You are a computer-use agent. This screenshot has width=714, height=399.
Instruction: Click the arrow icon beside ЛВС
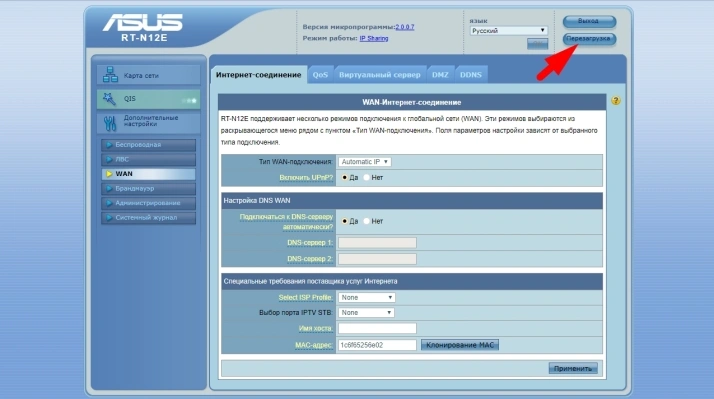tap(109, 159)
